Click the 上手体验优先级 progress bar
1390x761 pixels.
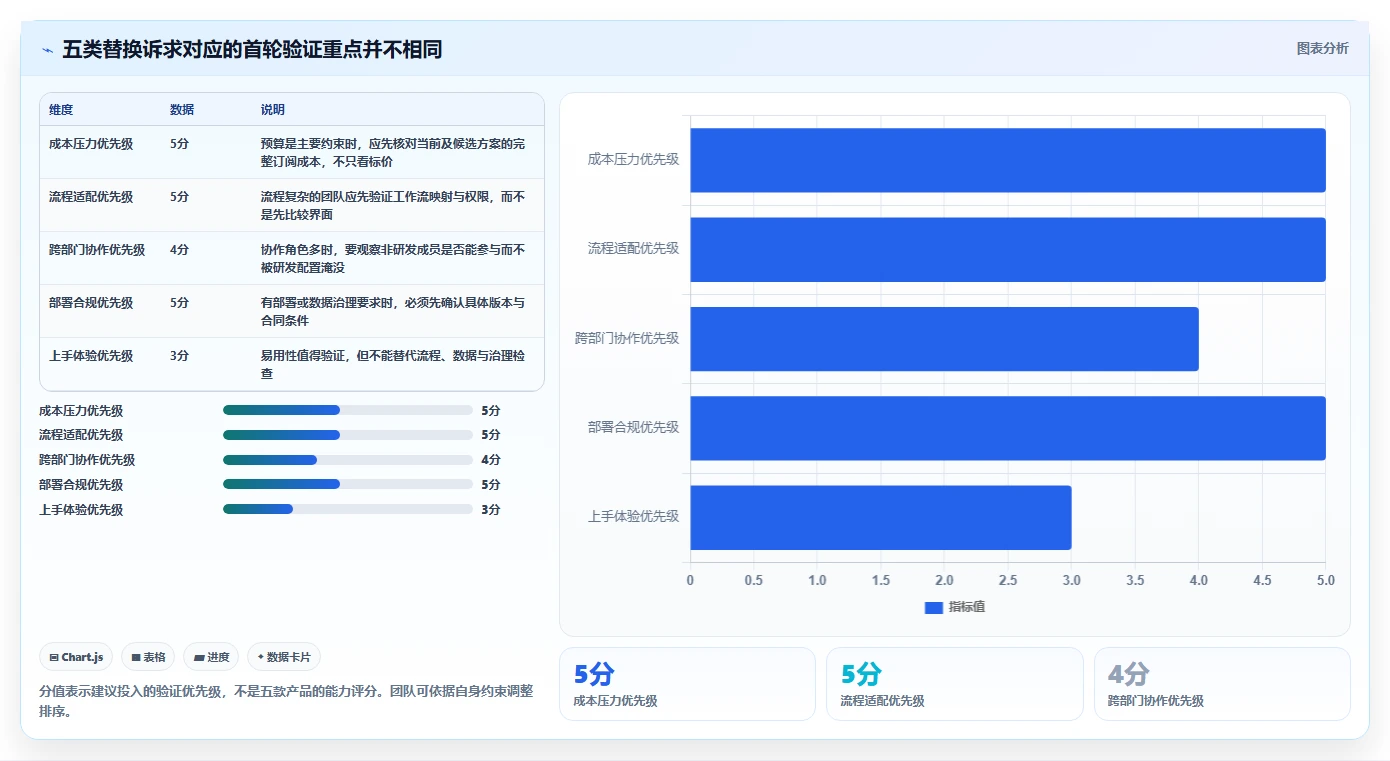[x=348, y=509]
